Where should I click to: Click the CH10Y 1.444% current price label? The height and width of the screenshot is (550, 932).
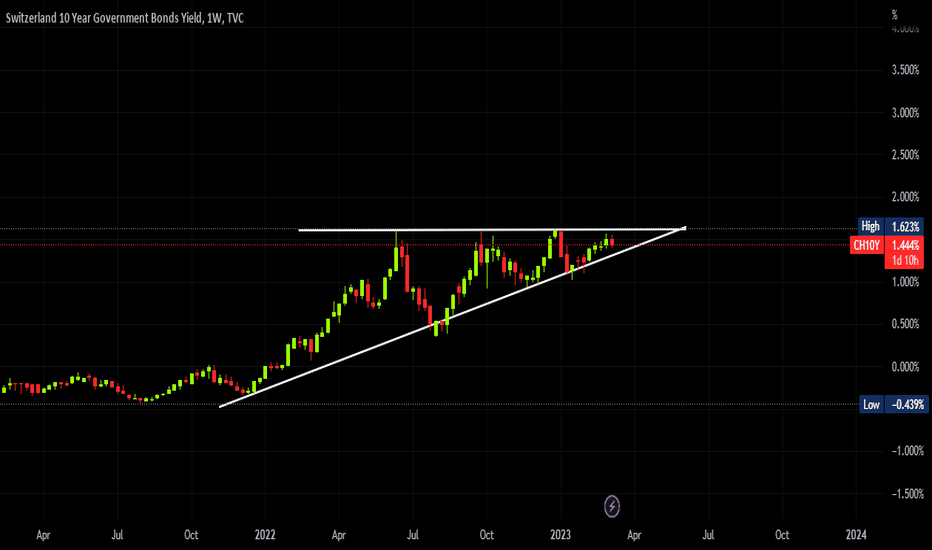886,245
